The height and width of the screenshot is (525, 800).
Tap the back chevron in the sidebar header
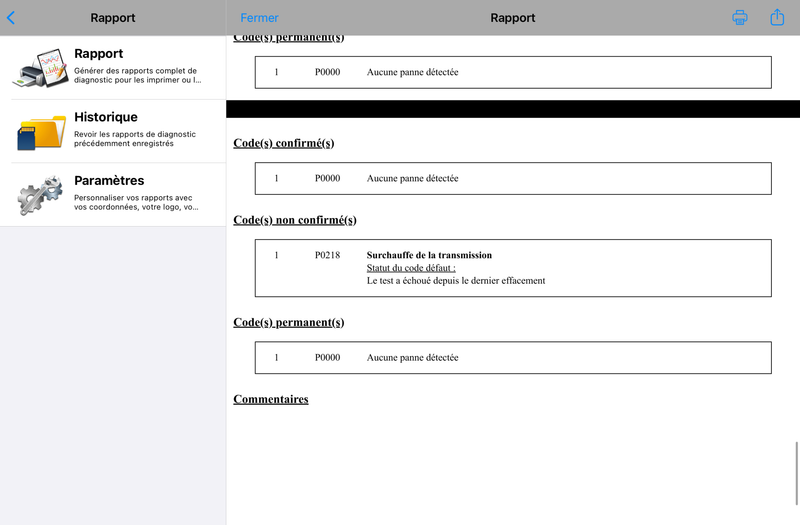point(11,18)
